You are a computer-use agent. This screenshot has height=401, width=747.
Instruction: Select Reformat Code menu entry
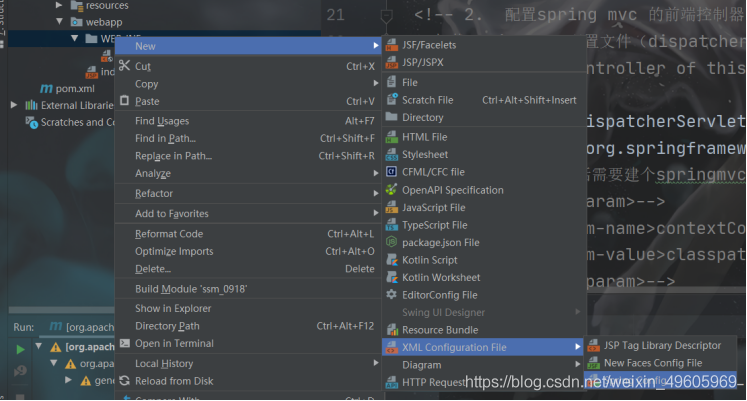[248, 234]
